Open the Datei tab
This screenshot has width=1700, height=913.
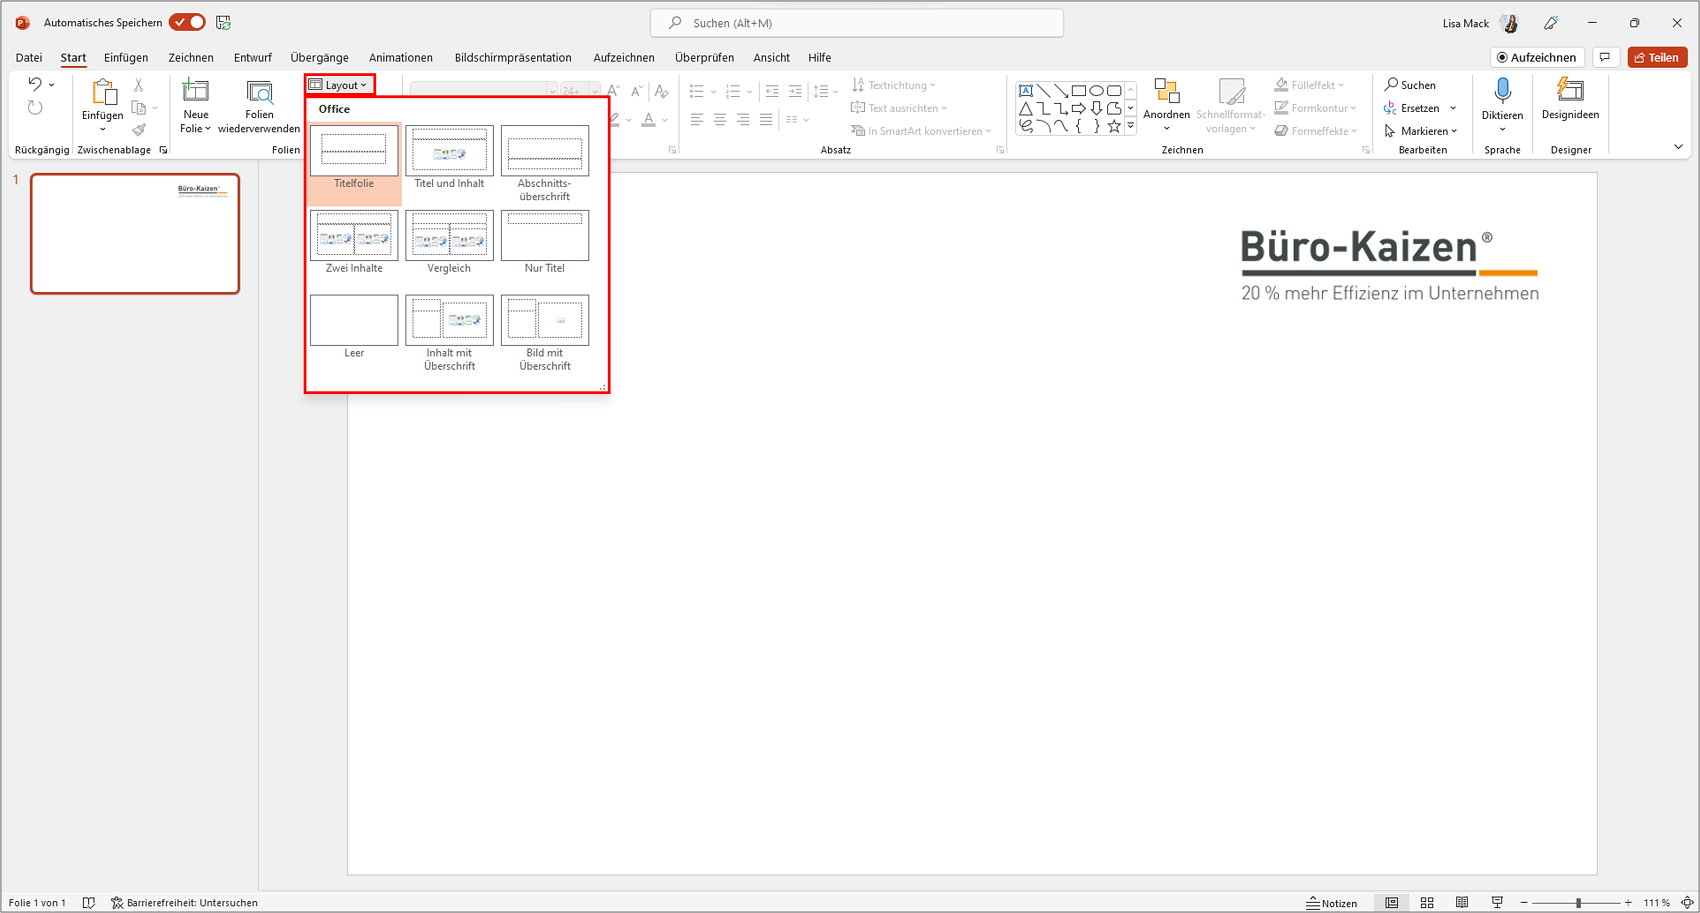[29, 57]
